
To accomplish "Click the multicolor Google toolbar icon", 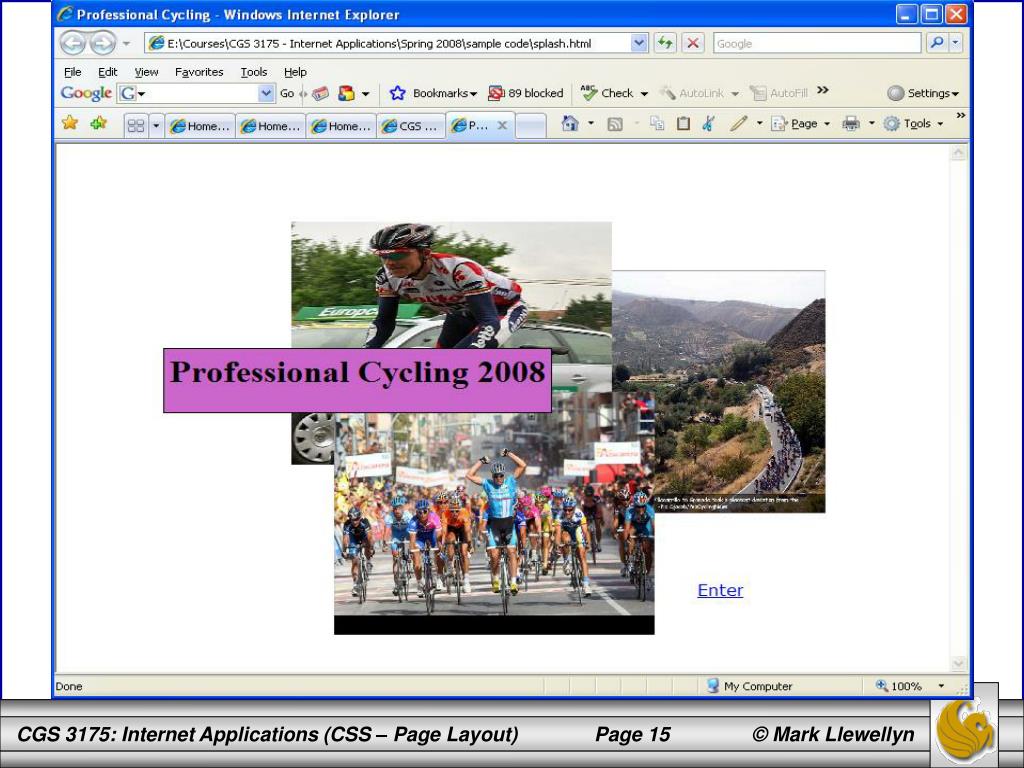I will [x=346, y=93].
